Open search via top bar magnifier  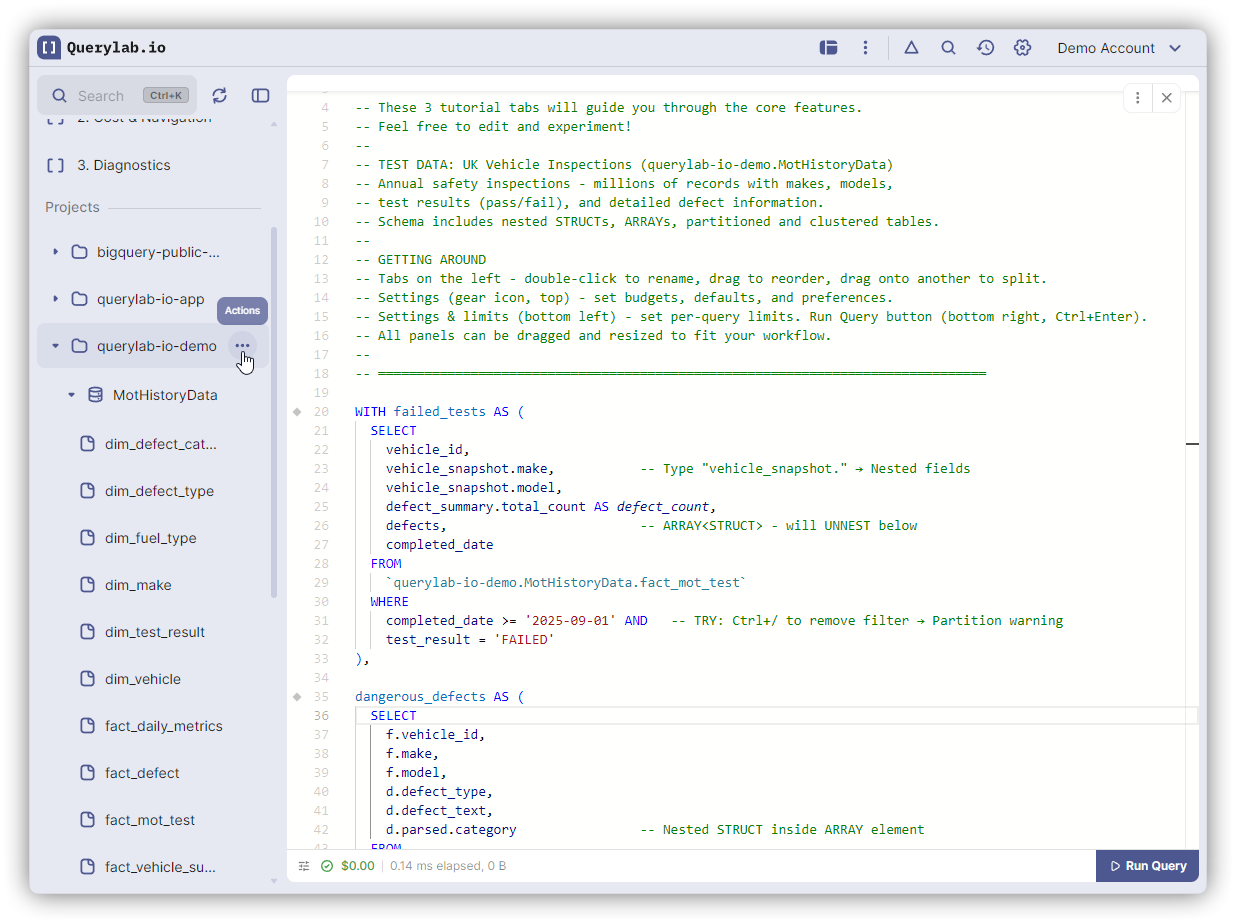coord(948,48)
